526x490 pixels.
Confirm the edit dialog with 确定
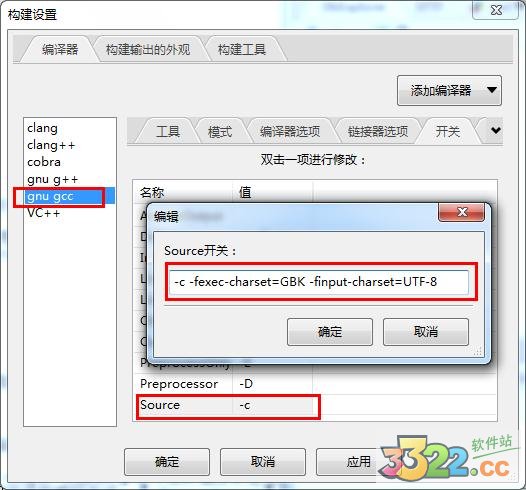[x=330, y=332]
